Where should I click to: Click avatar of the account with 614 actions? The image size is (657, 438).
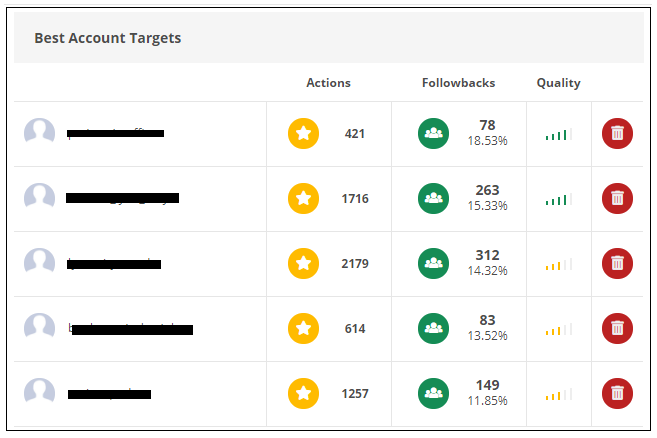click(x=39, y=328)
